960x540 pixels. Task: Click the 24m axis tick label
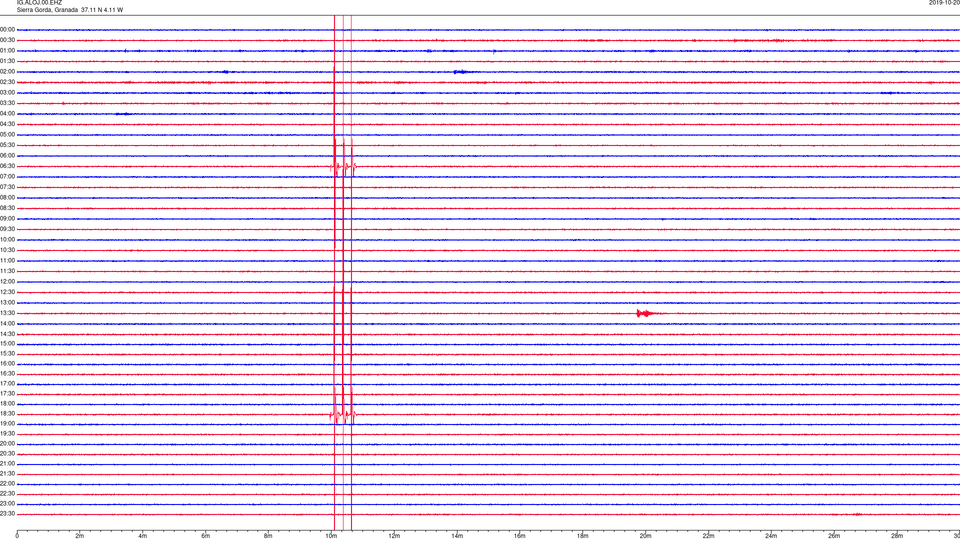[x=771, y=536]
